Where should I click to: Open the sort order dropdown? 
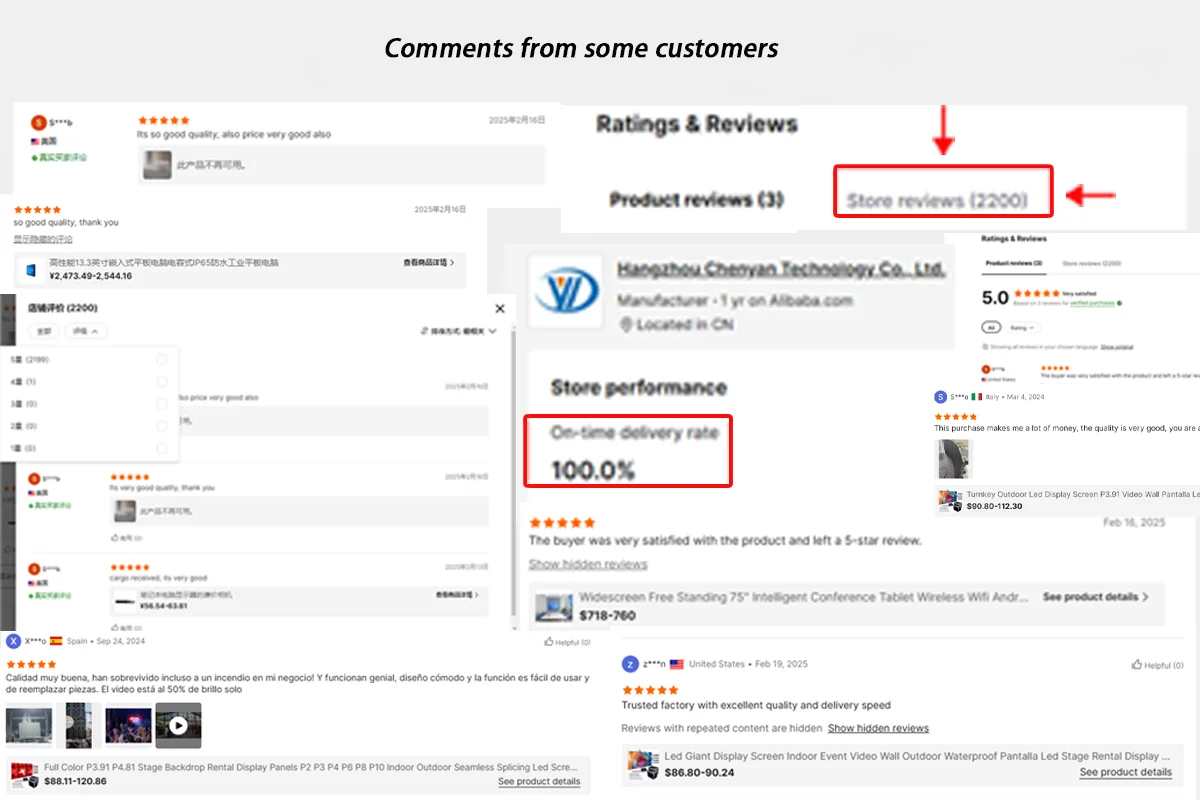[x=459, y=331]
